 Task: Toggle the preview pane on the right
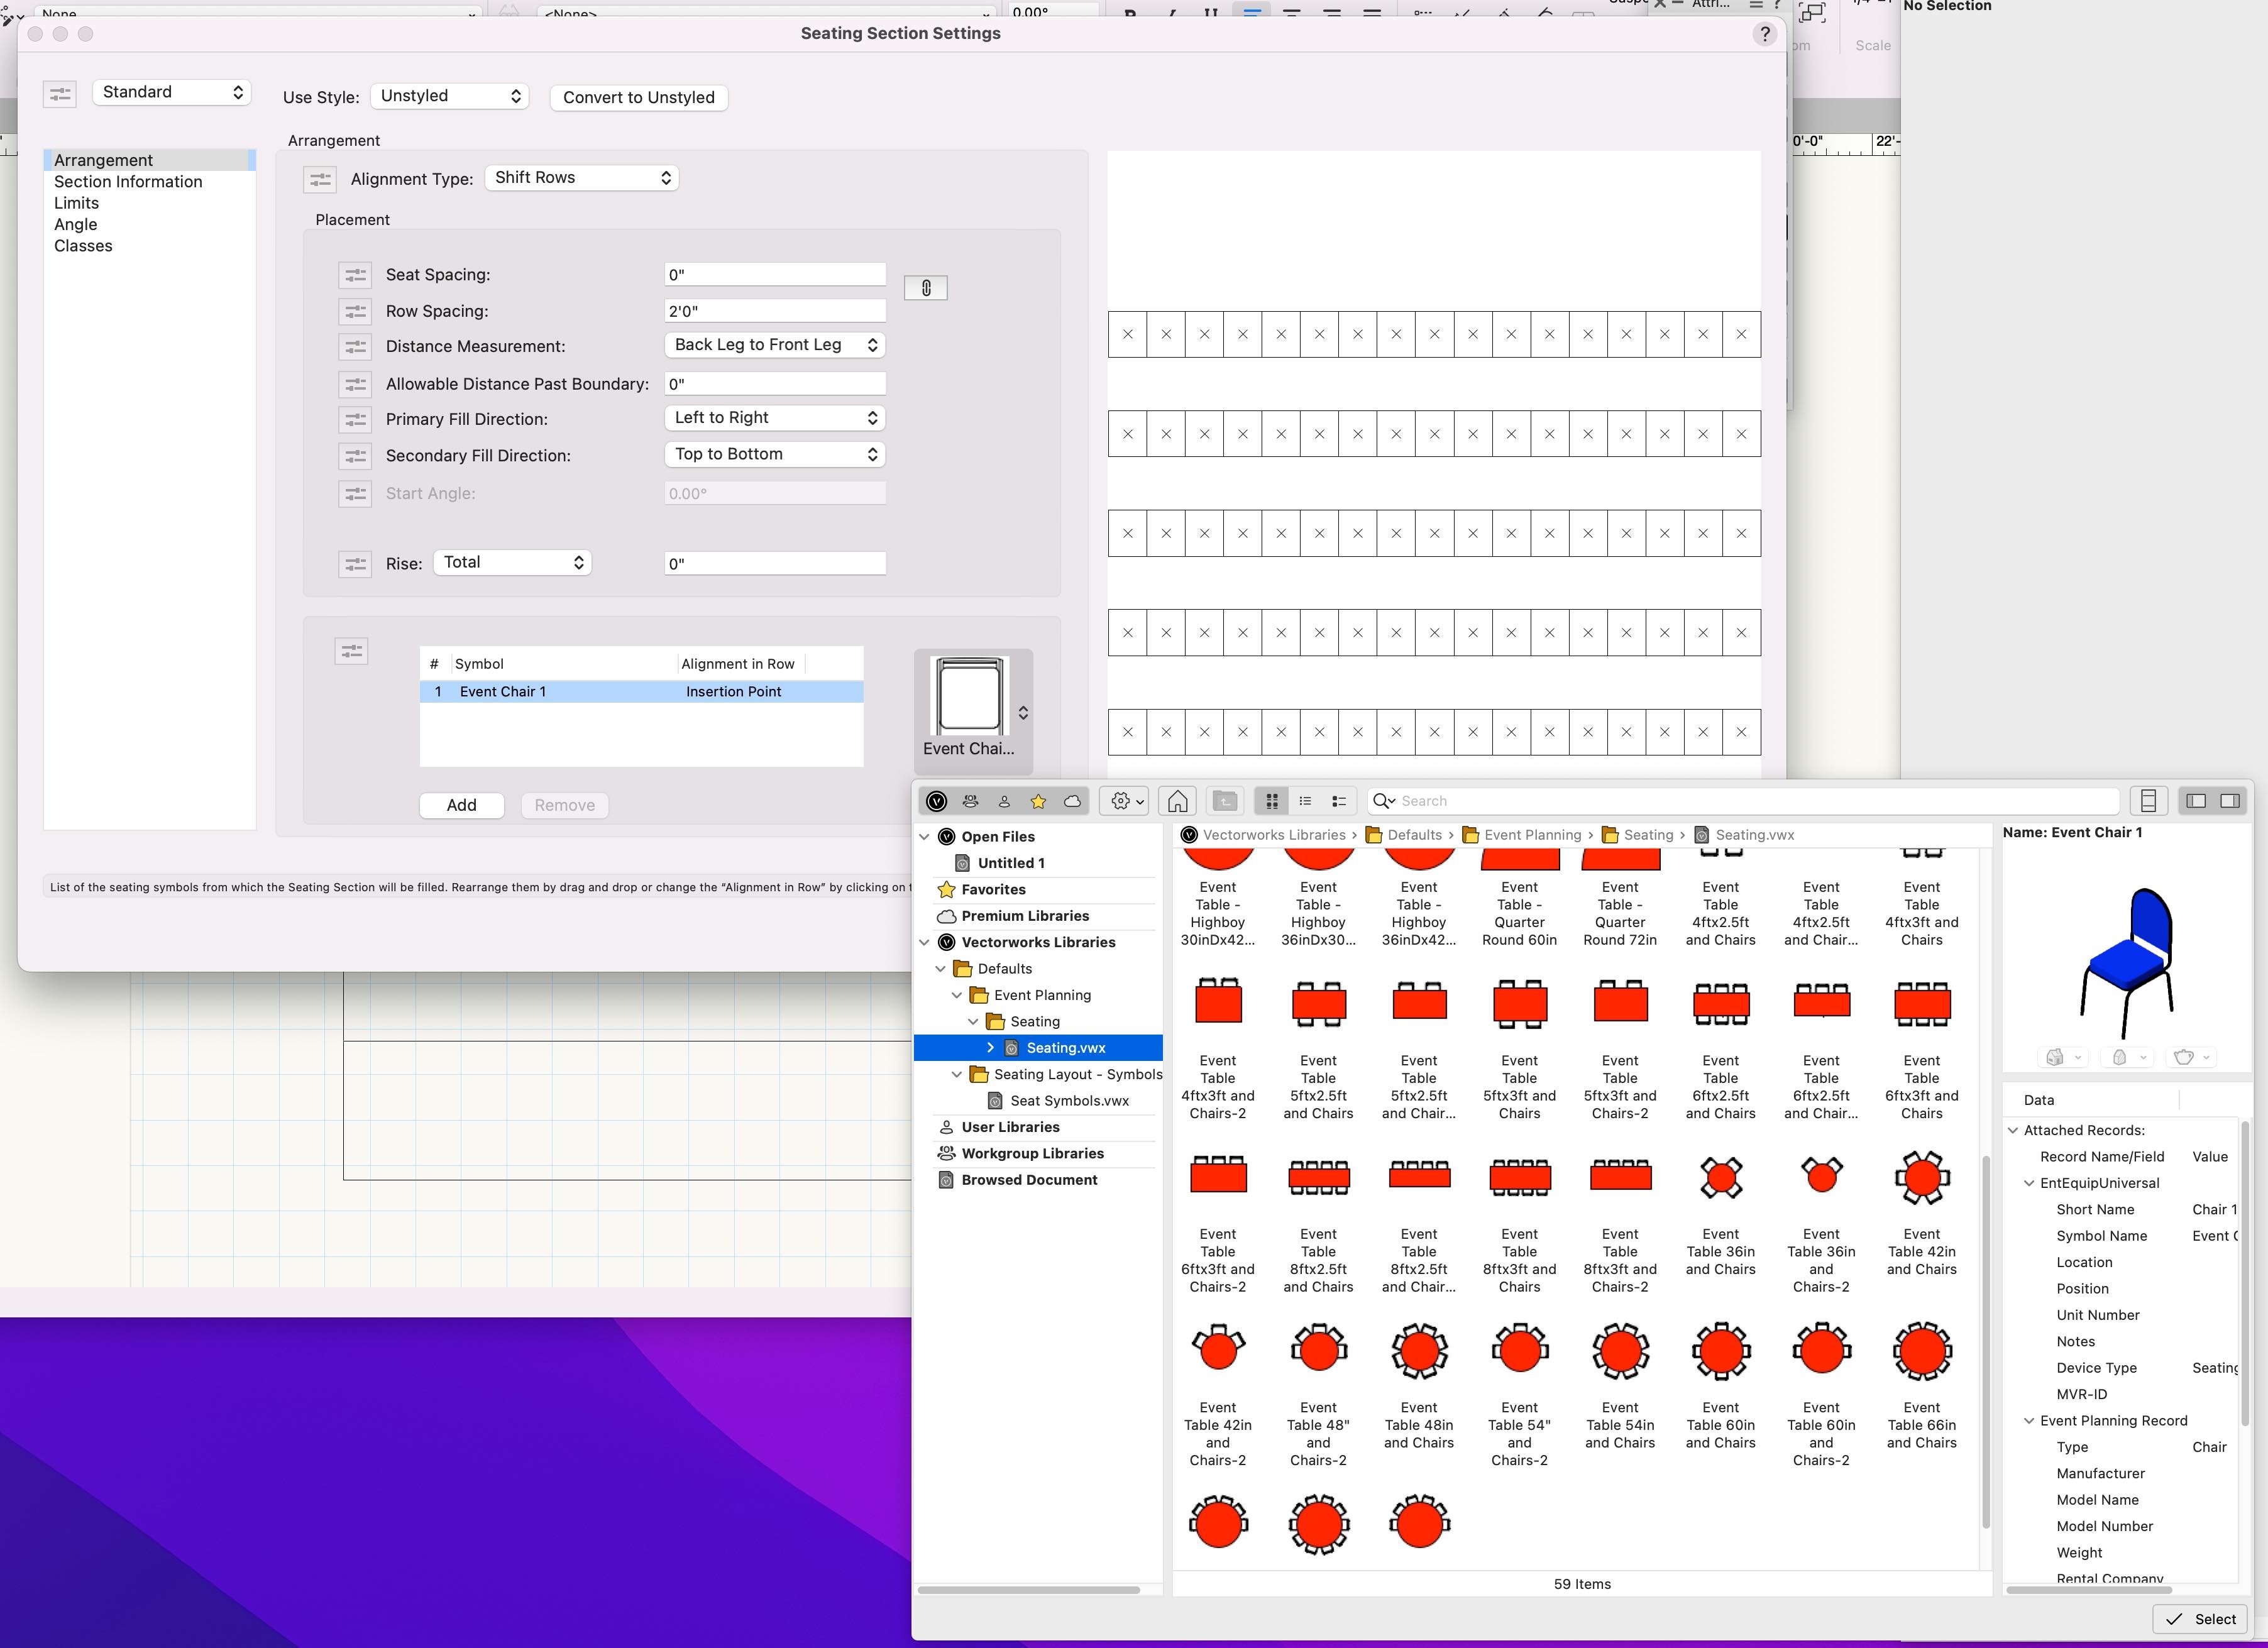point(2230,801)
